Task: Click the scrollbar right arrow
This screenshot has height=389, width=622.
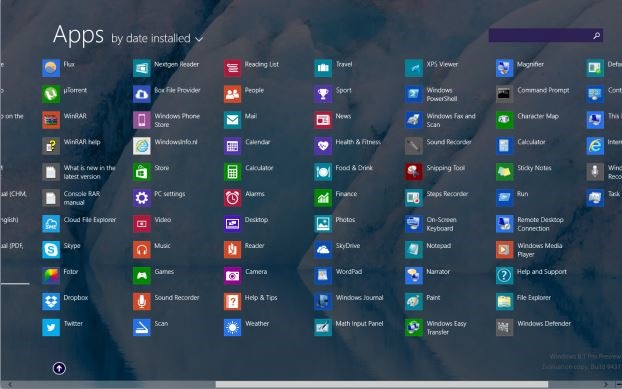Action: [606, 385]
